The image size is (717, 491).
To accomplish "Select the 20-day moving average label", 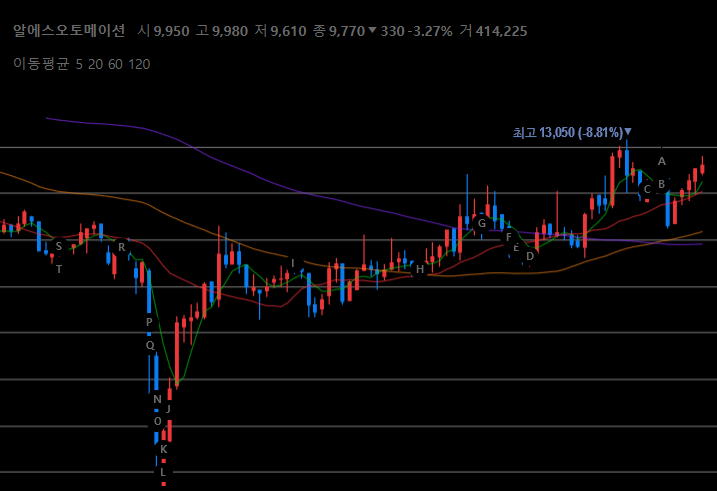I will coord(95,64).
